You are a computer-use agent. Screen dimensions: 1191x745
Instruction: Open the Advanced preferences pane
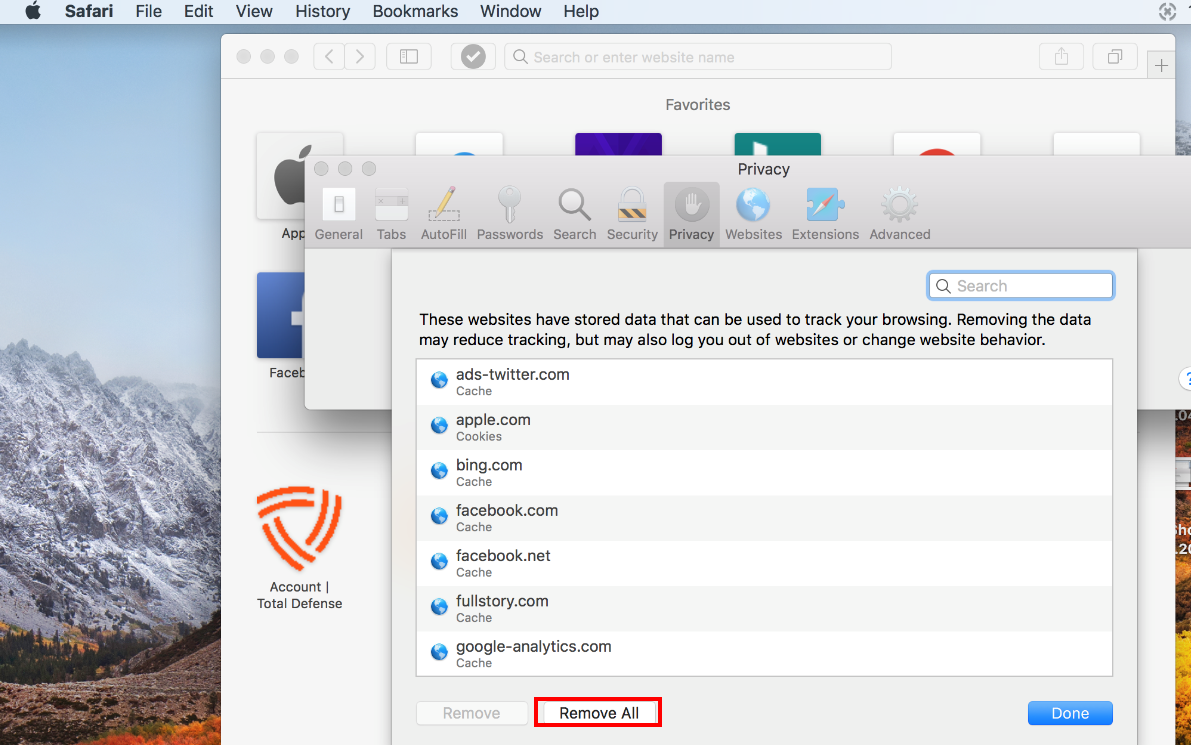(899, 214)
